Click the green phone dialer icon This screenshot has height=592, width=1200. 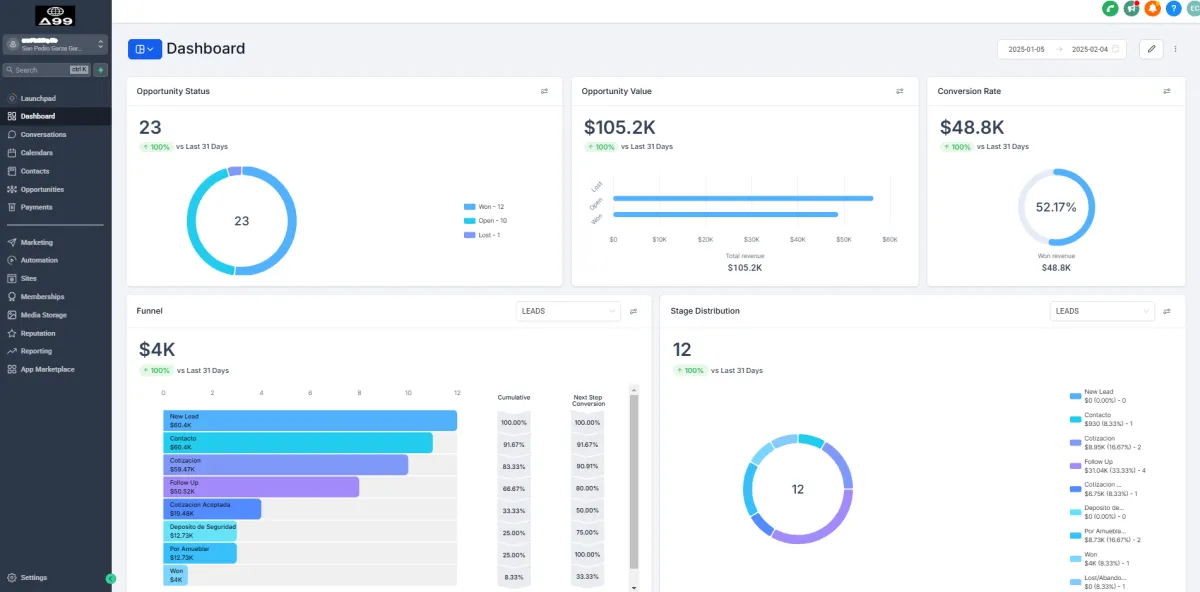click(x=1110, y=8)
